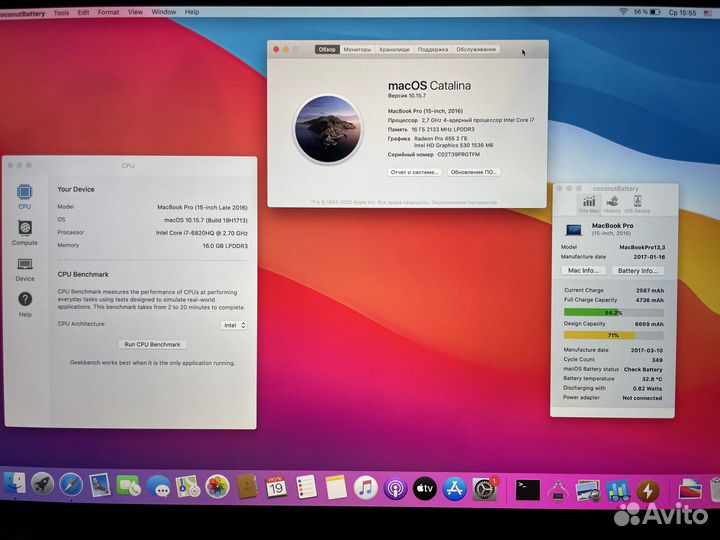
Task: Open Messages from the Dock
Action: (x=158, y=487)
